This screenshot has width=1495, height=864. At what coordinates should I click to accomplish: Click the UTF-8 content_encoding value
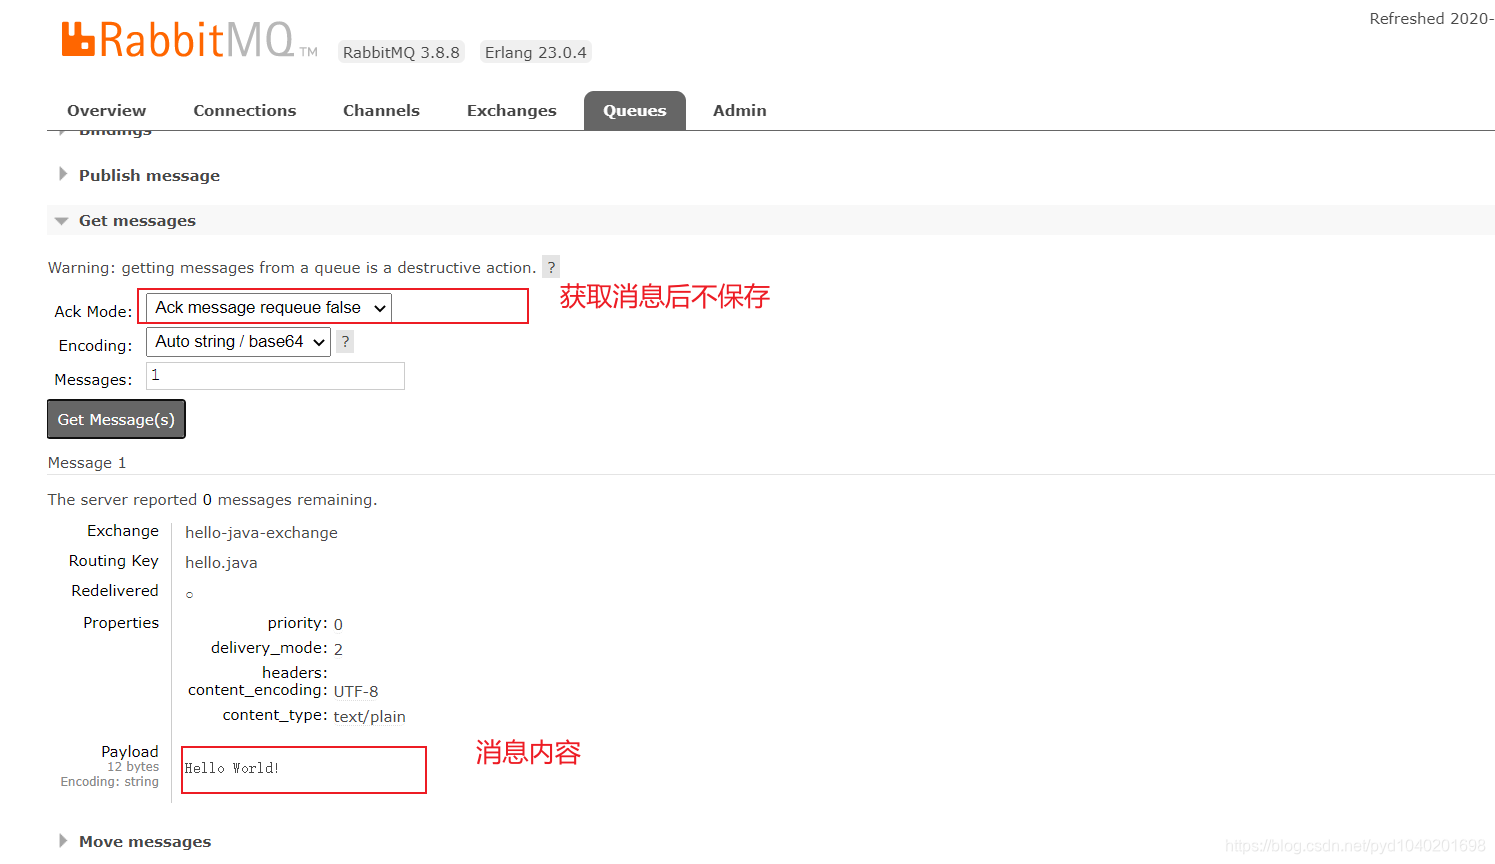356,692
